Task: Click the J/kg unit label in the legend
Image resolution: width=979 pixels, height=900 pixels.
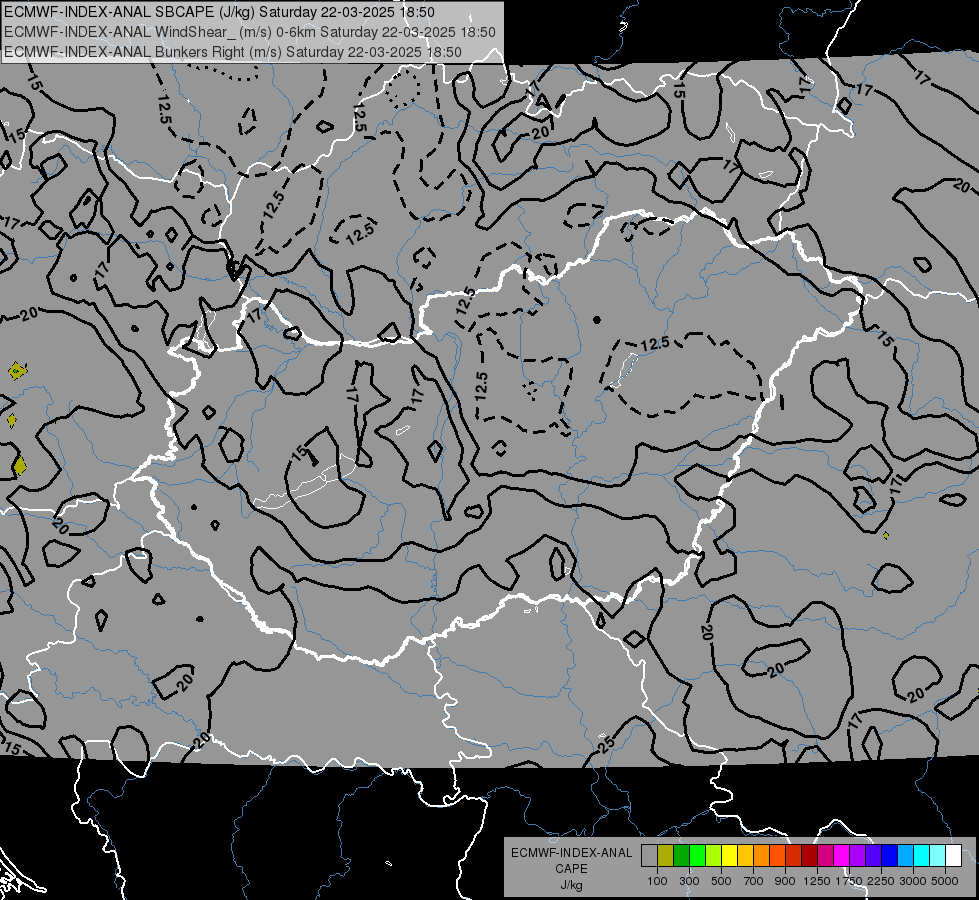Action: click(x=571, y=885)
